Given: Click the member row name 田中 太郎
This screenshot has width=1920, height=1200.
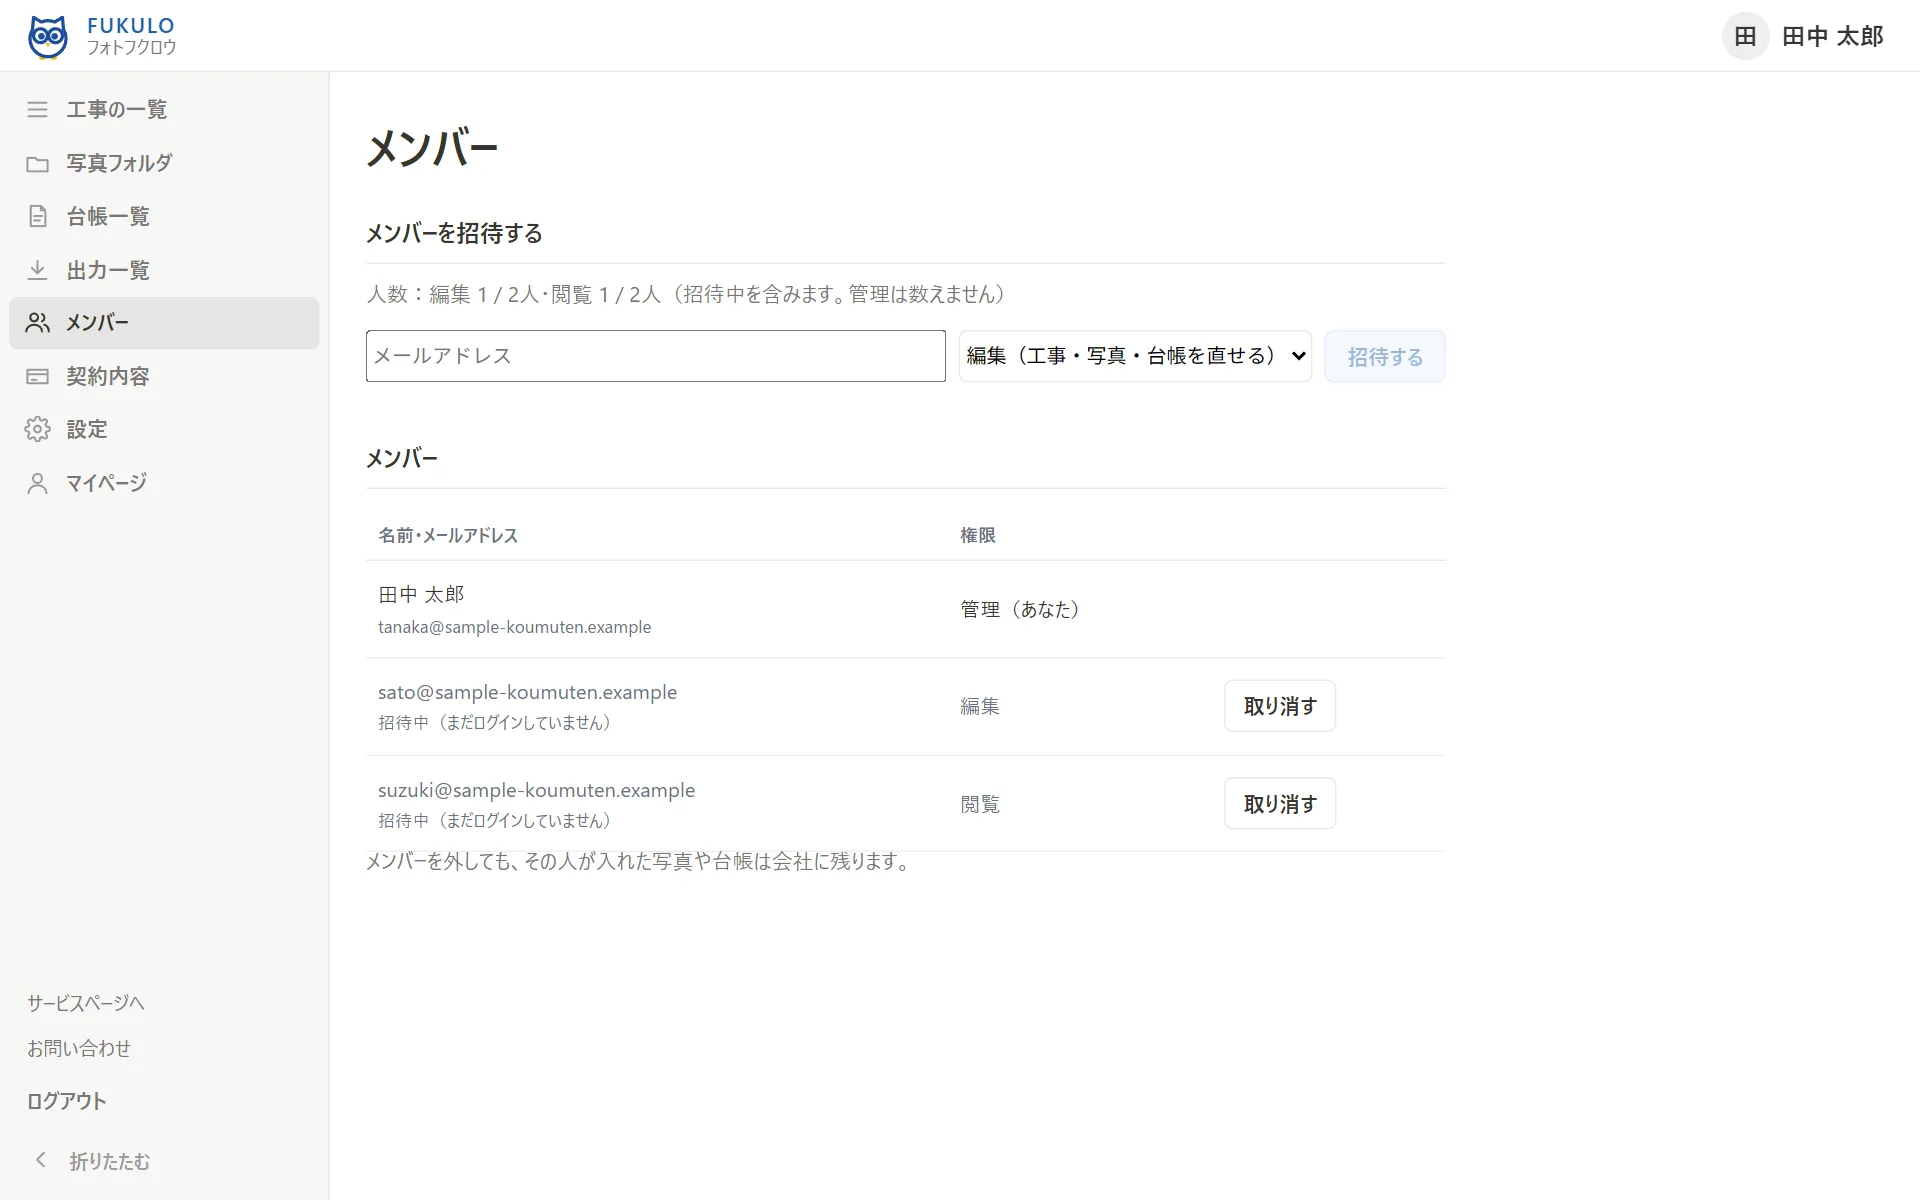Looking at the screenshot, I should pyautogui.click(x=421, y=594).
